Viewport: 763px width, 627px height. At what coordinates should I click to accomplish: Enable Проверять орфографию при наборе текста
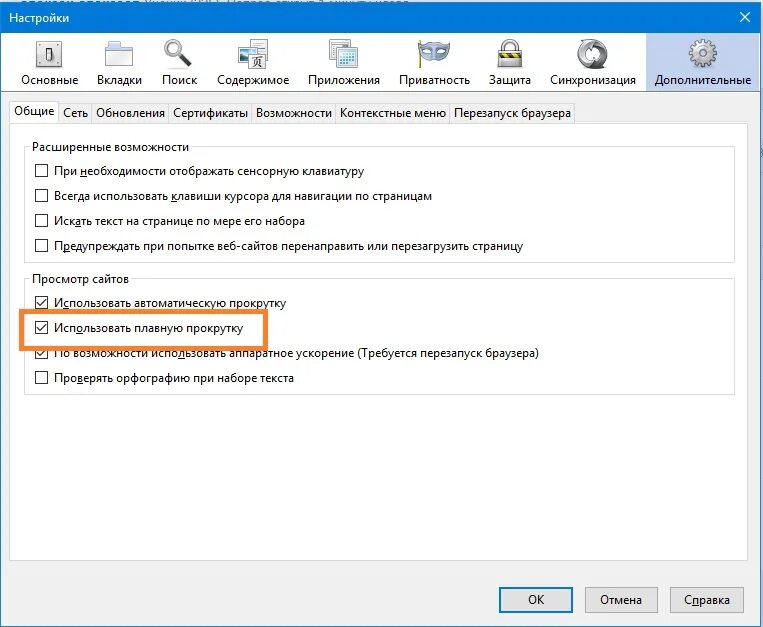(x=41, y=377)
